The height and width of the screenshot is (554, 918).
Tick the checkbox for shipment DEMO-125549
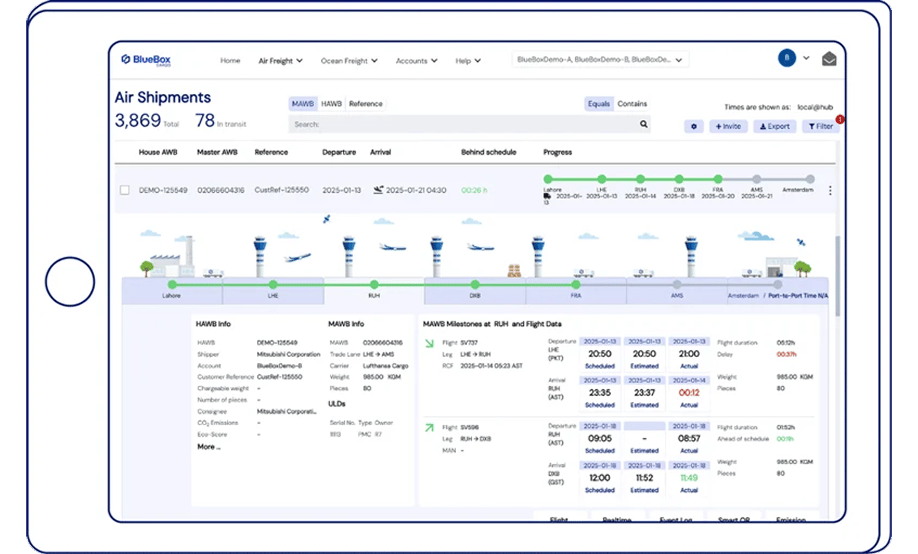click(x=125, y=190)
